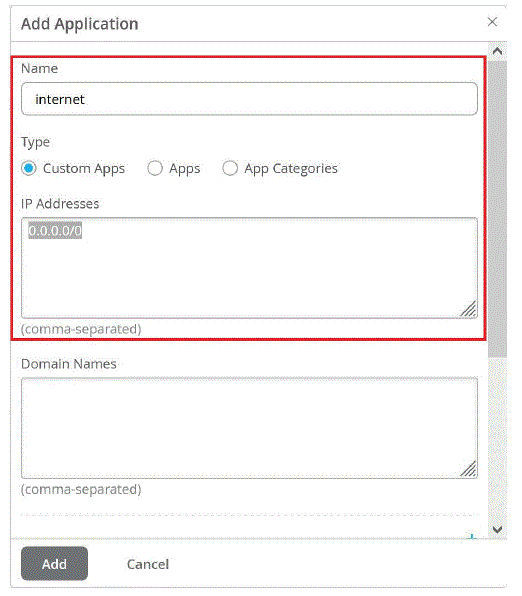Screen dimensions: 522x596
Task: Click the IP Addresses textarea resize handle
Action: (468, 309)
